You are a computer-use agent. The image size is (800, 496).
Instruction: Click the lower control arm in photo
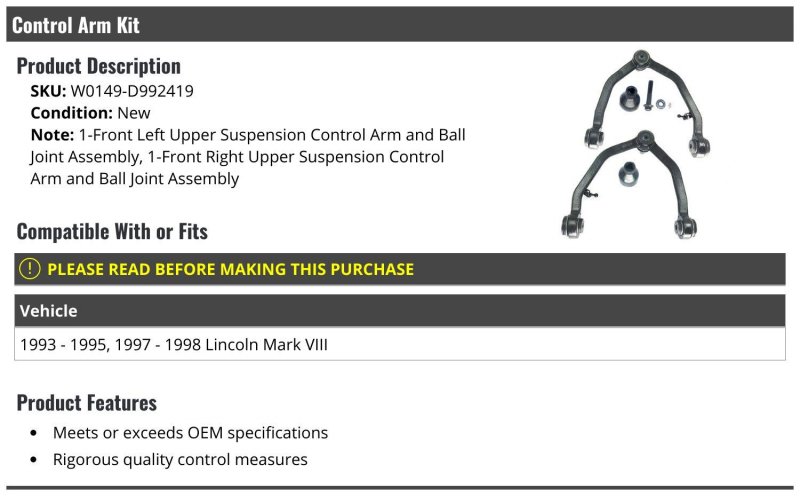click(x=630, y=185)
